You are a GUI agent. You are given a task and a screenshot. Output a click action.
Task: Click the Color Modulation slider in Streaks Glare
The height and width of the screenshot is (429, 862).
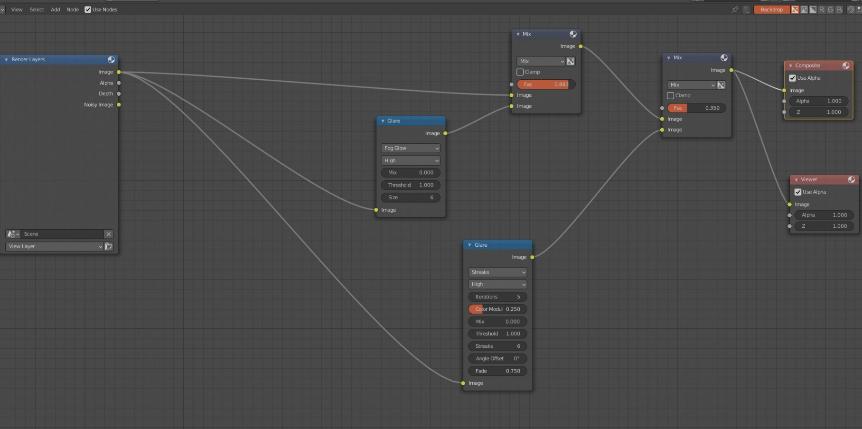497,309
